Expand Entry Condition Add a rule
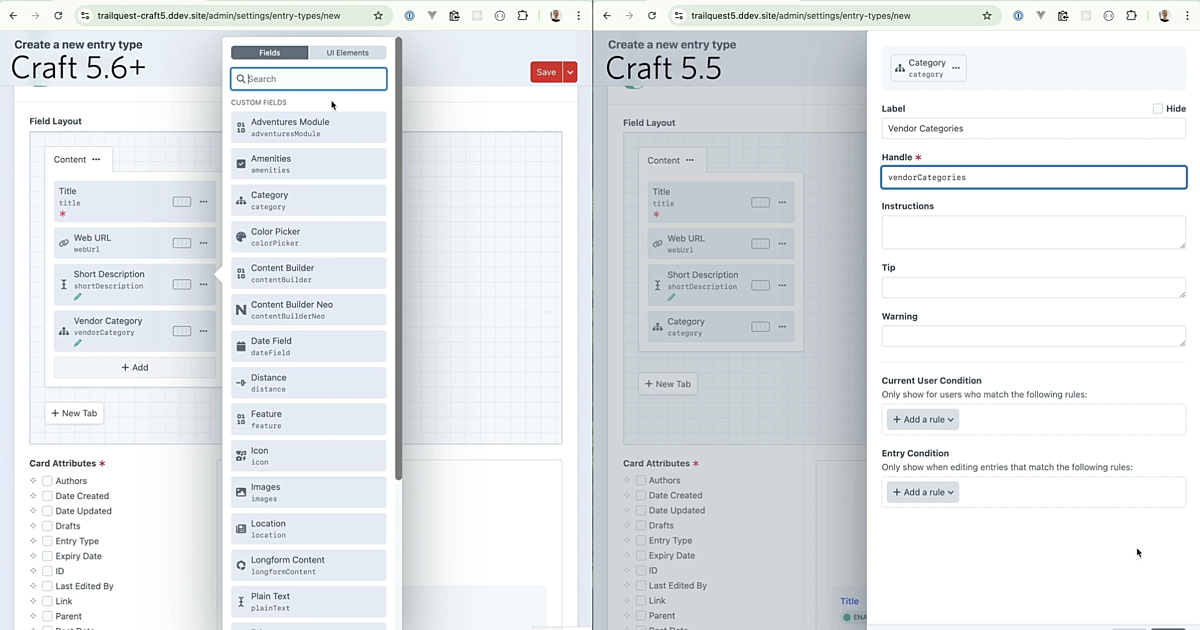Image resolution: width=1200 pixels, height=630 pixels. click(x=922, y=492)
